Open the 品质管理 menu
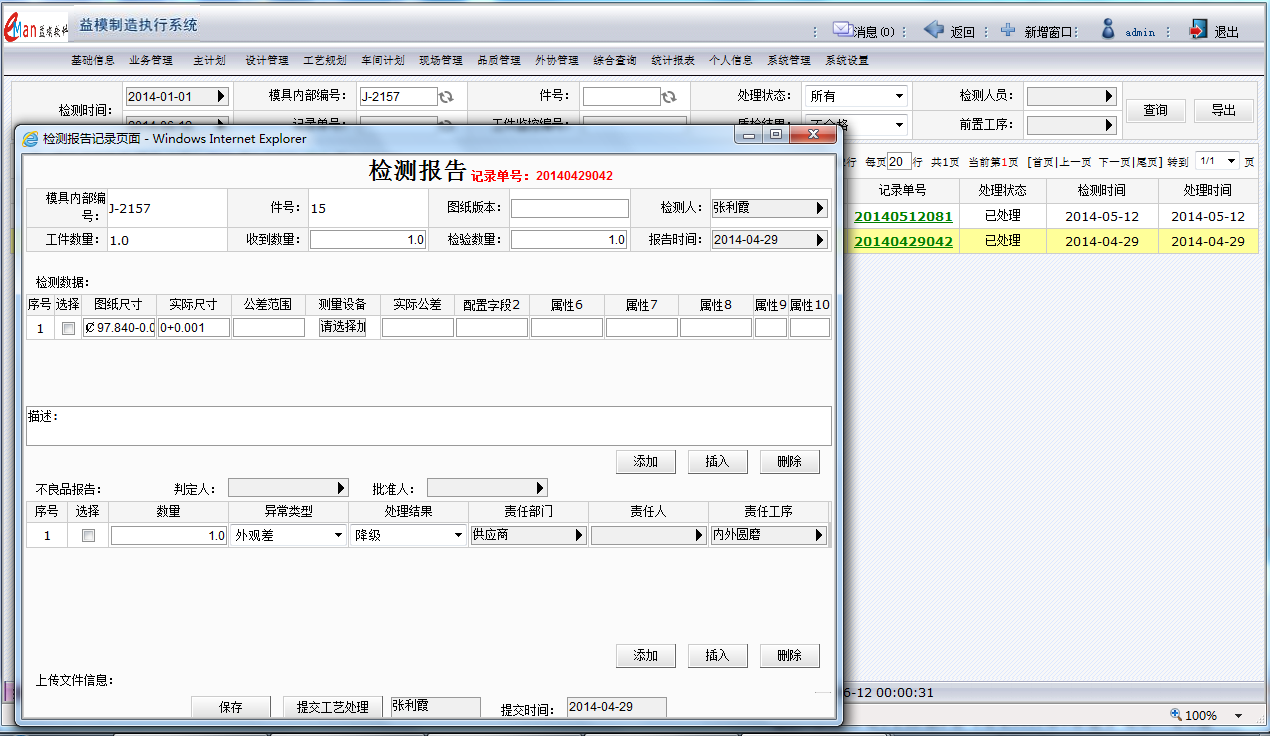This screenshot has width=1270, height=736. click(x=498, y=61)
